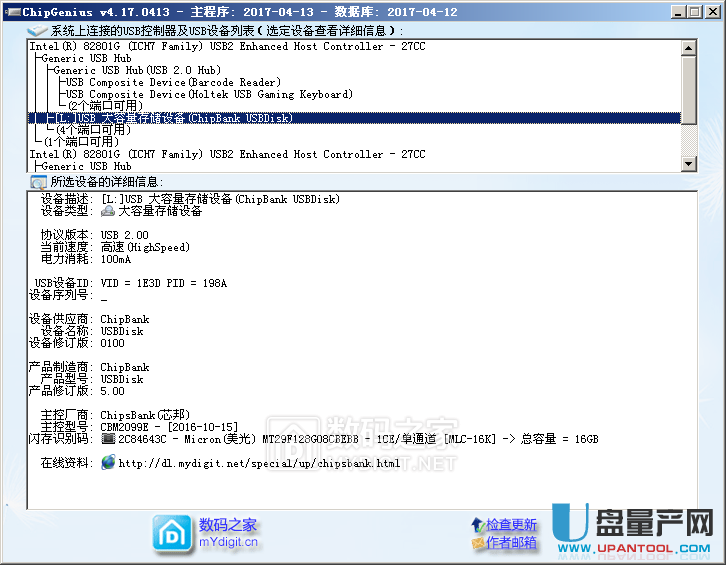
Task: Click the dropdown arrow icon above device list
Action: tap(38, 31)
